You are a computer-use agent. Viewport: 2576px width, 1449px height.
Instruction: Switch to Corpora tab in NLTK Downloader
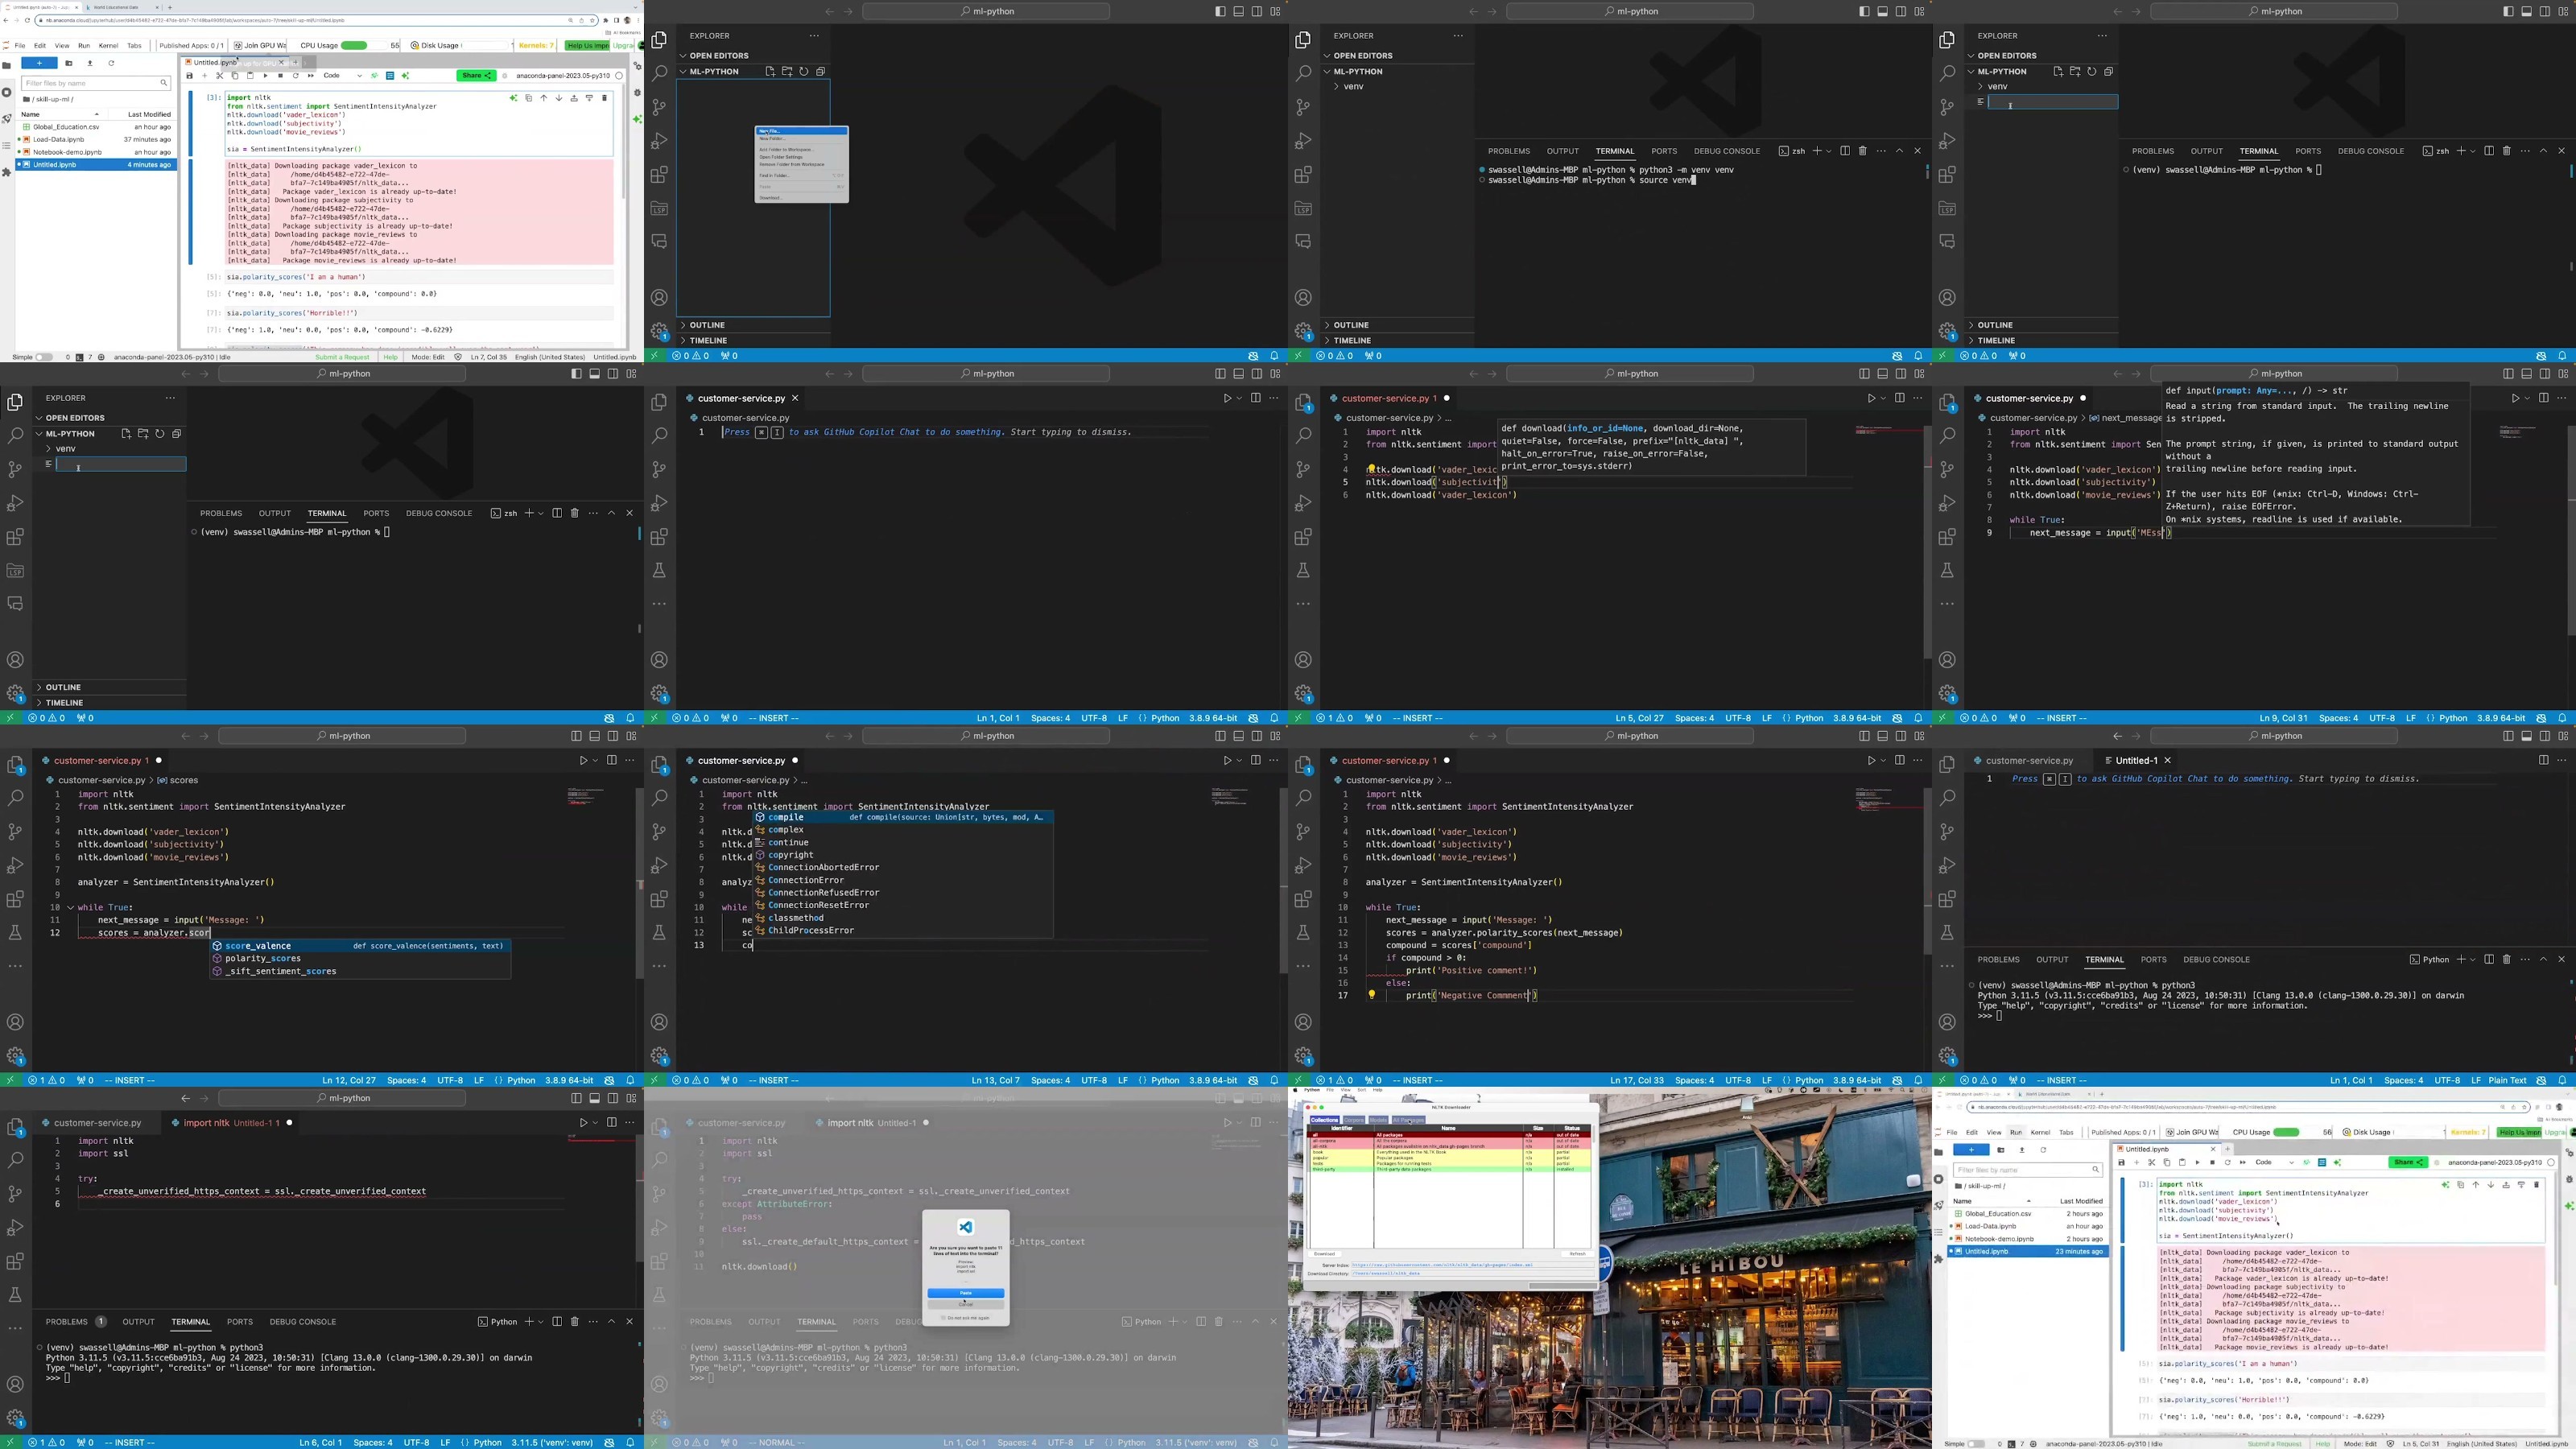click(x=1354, y=1121)
